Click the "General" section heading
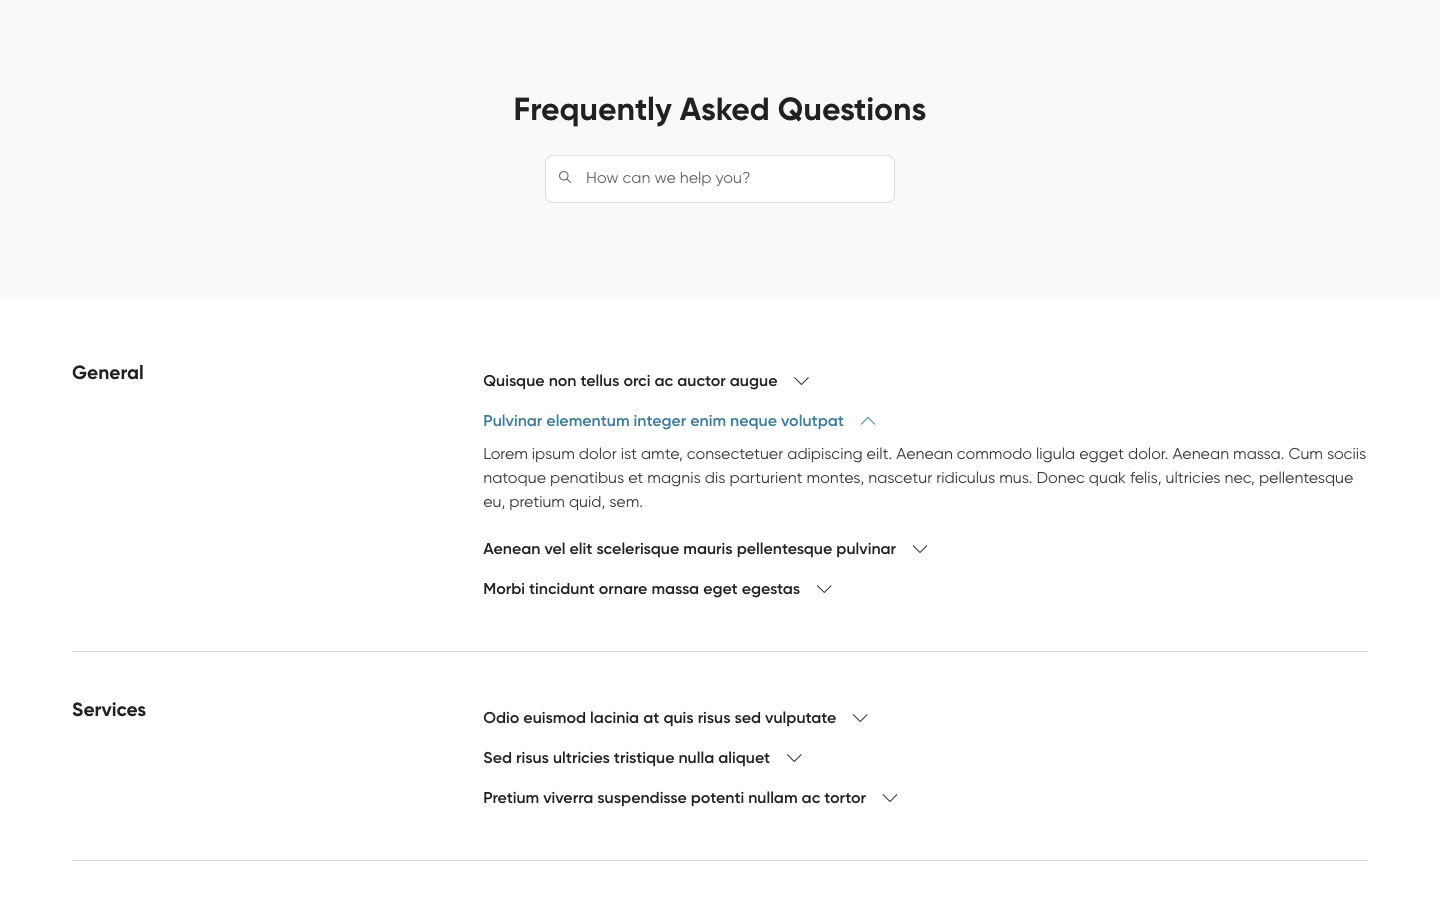 coord(108,373)
